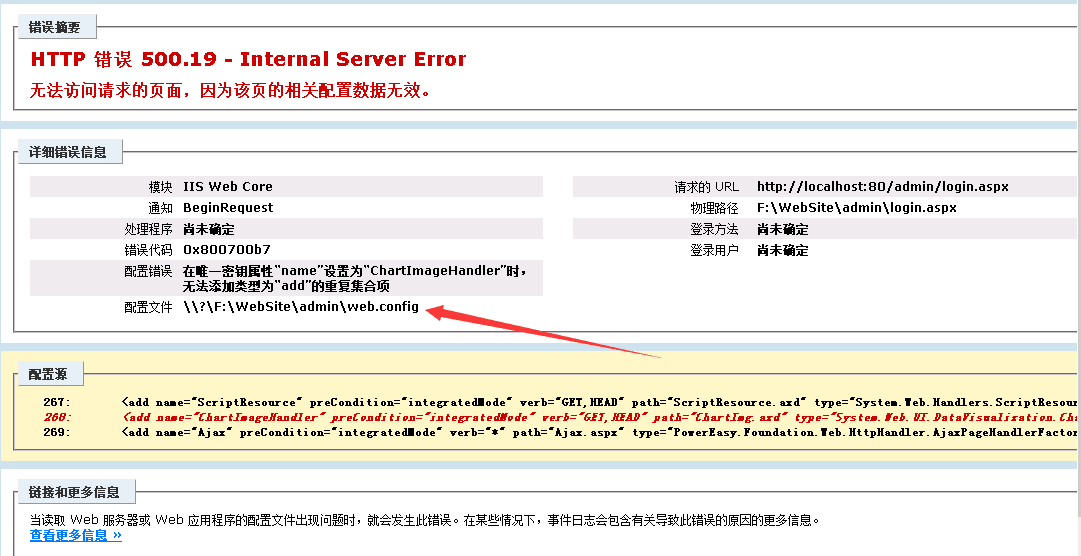
Task: Click the 配置错误 duplicate collection entry description
Action: 355,279
